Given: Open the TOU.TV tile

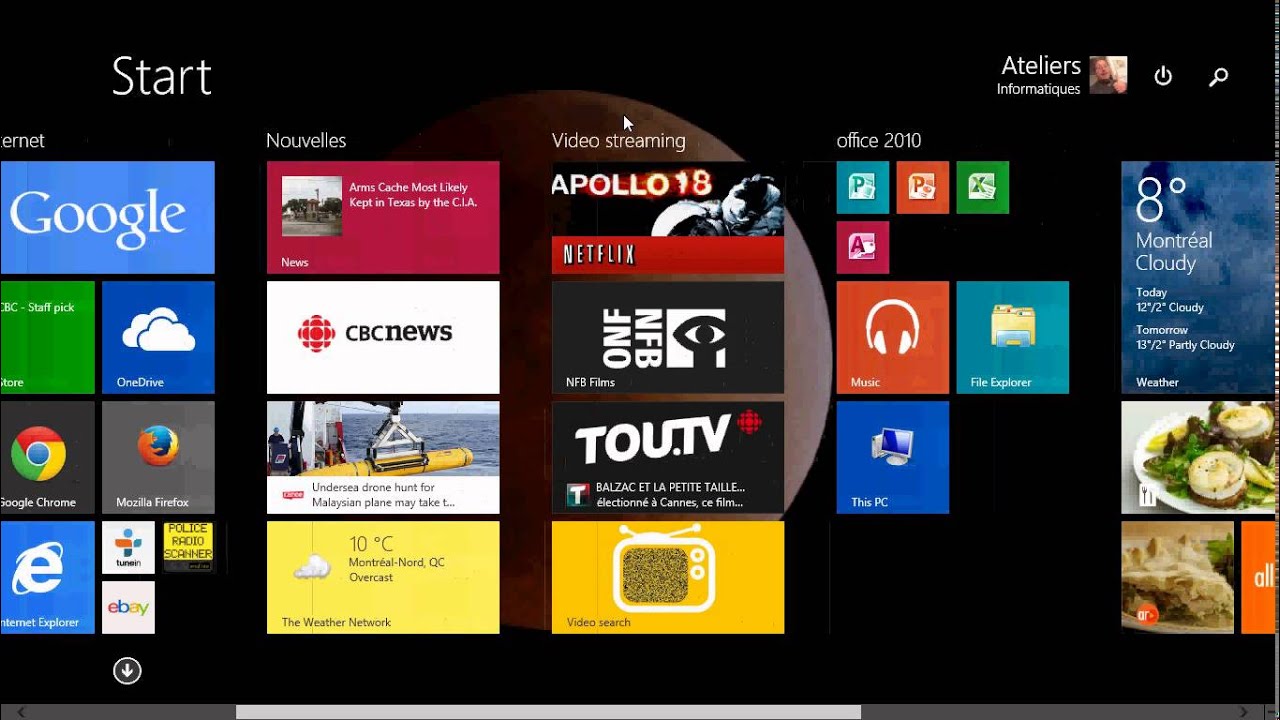Looking at the screenshot, I should pos(668,457).
